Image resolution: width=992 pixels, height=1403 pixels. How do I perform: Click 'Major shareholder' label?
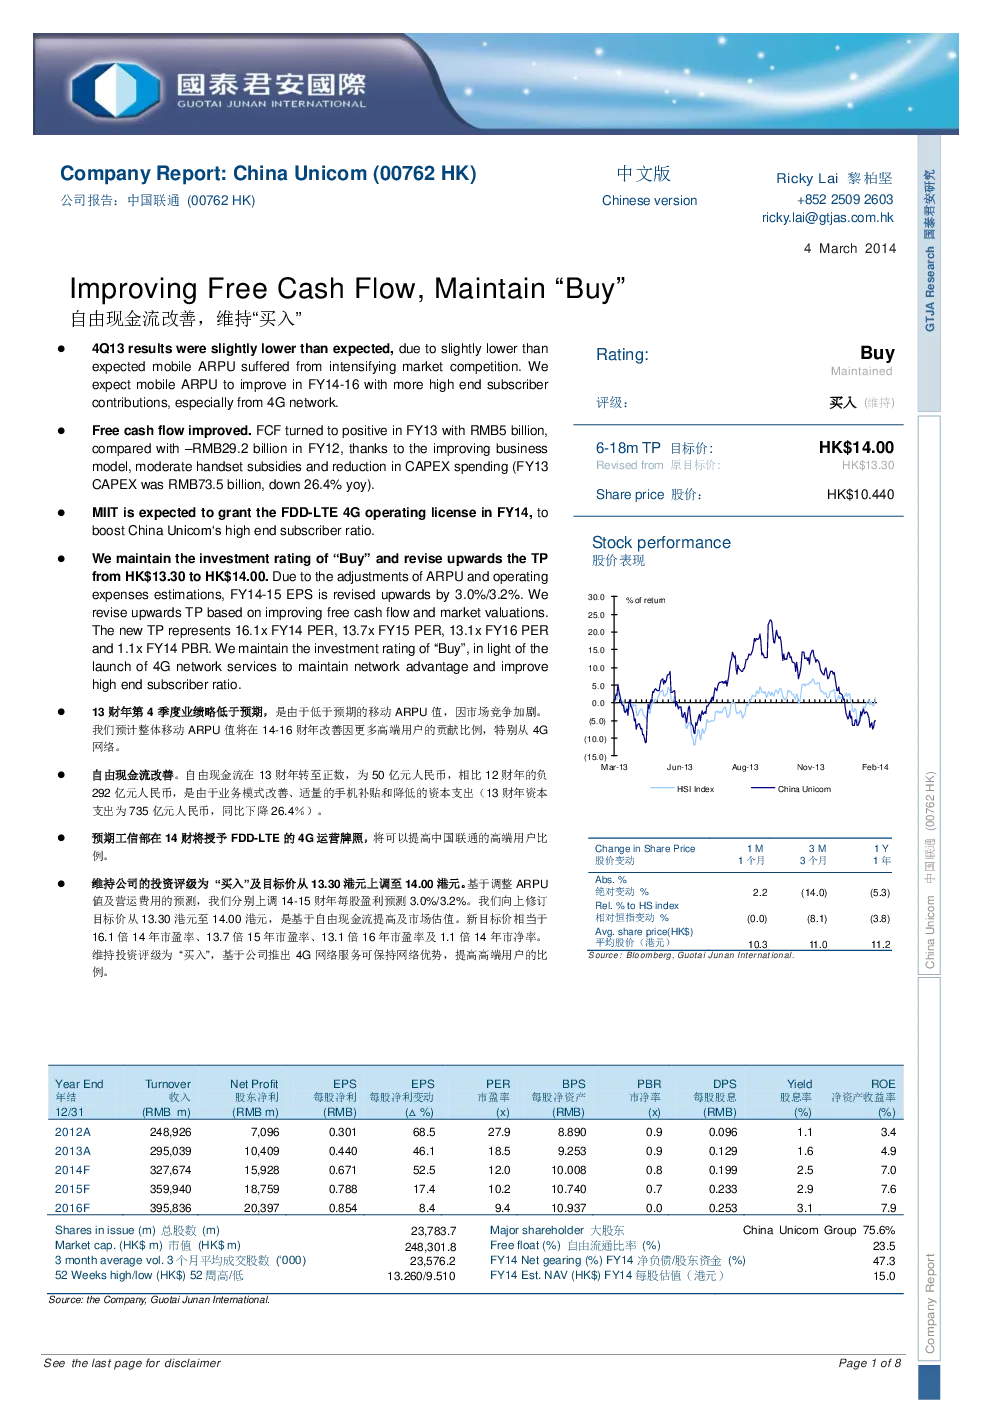click(x=537, y=1230)
